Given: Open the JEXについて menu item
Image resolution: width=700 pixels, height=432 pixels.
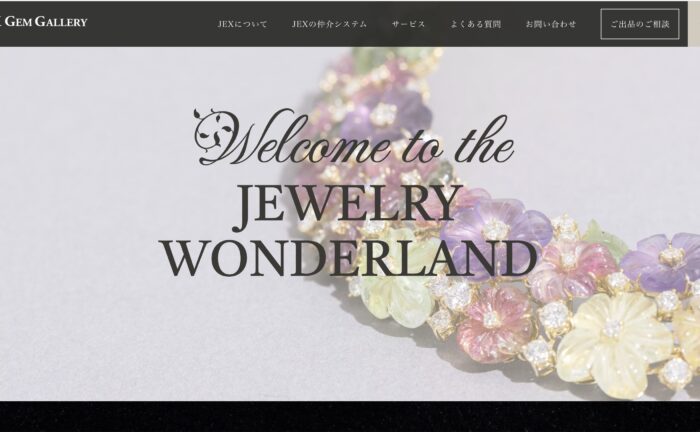Looking at the screenshot, I should click(242, 24).
